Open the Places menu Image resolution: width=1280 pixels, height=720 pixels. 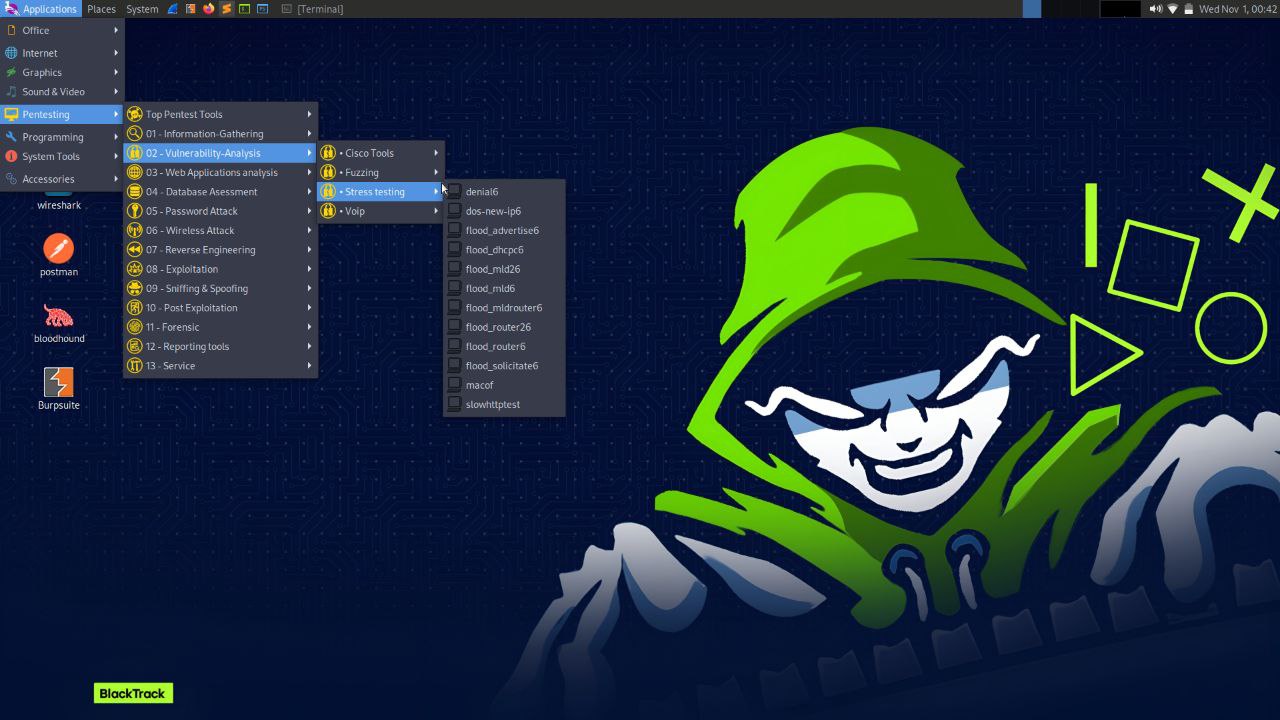101,9
